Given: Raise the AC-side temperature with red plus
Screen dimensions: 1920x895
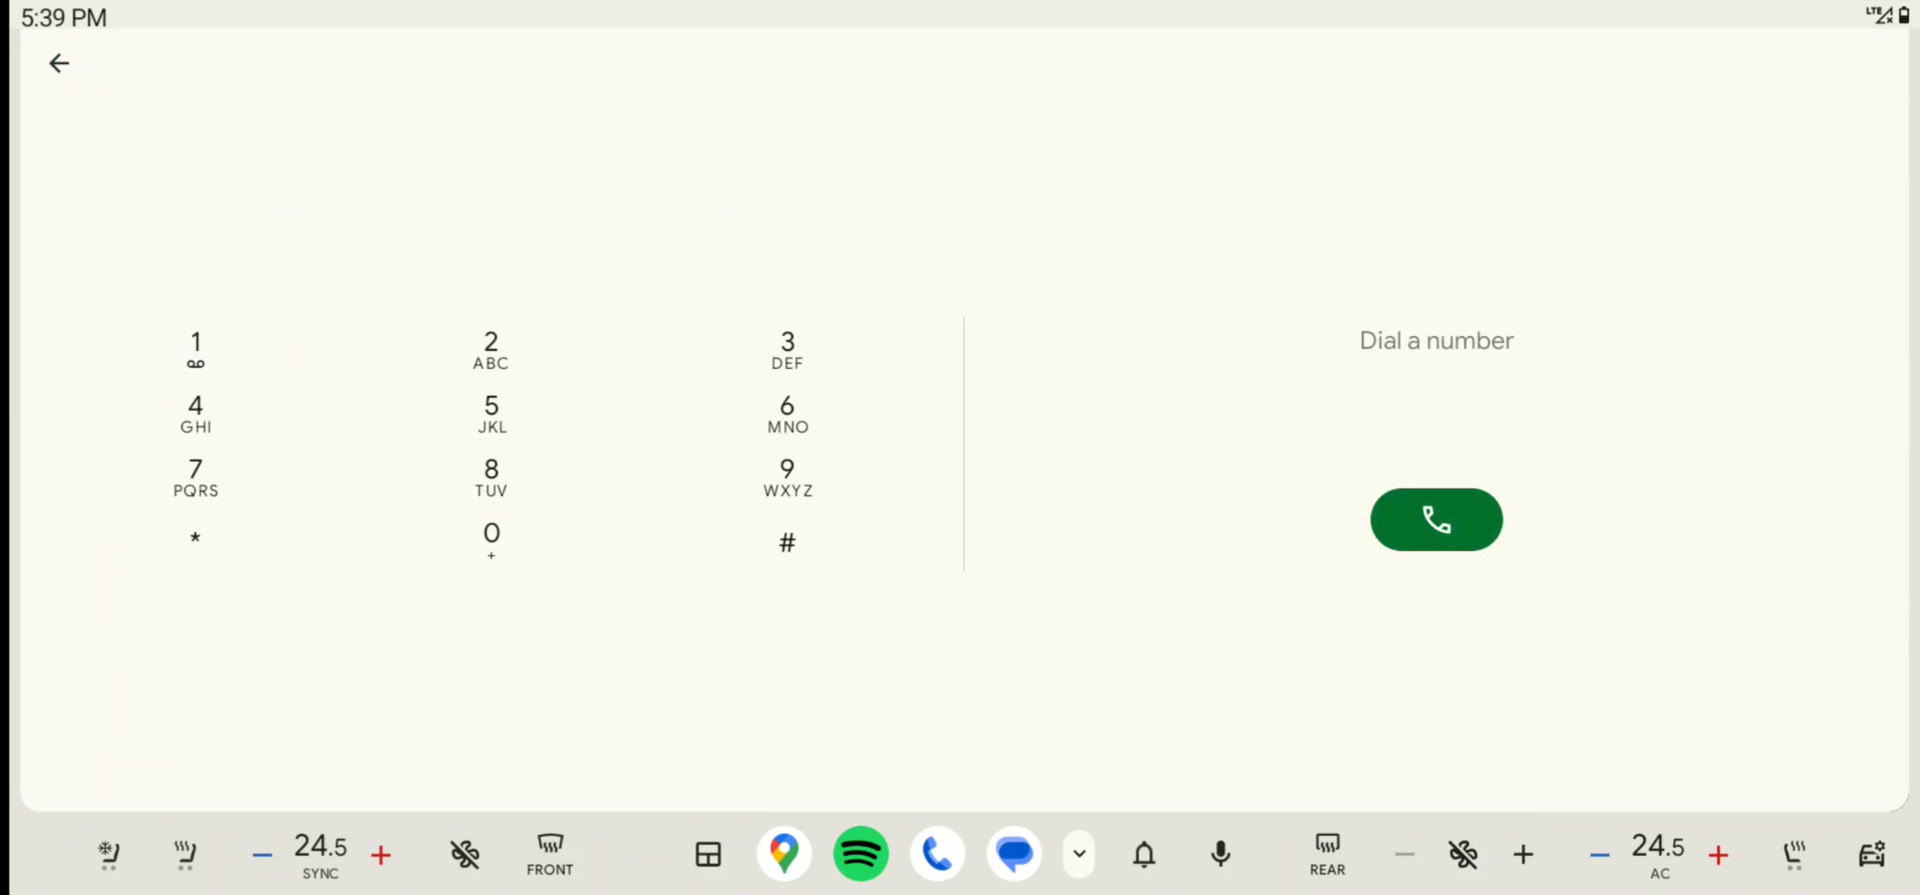Looking at the screenshot, I should click(1718, 855).
